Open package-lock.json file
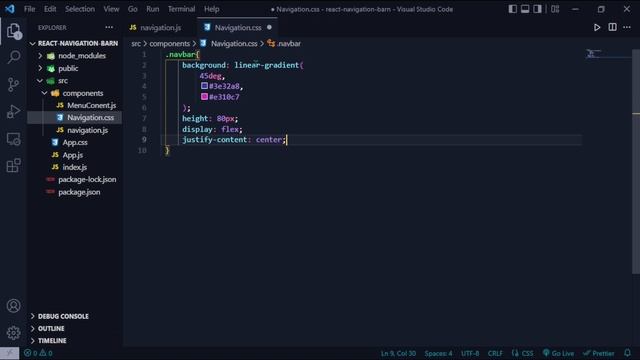This screenshot has height=360, width=640. pos(74,180)
